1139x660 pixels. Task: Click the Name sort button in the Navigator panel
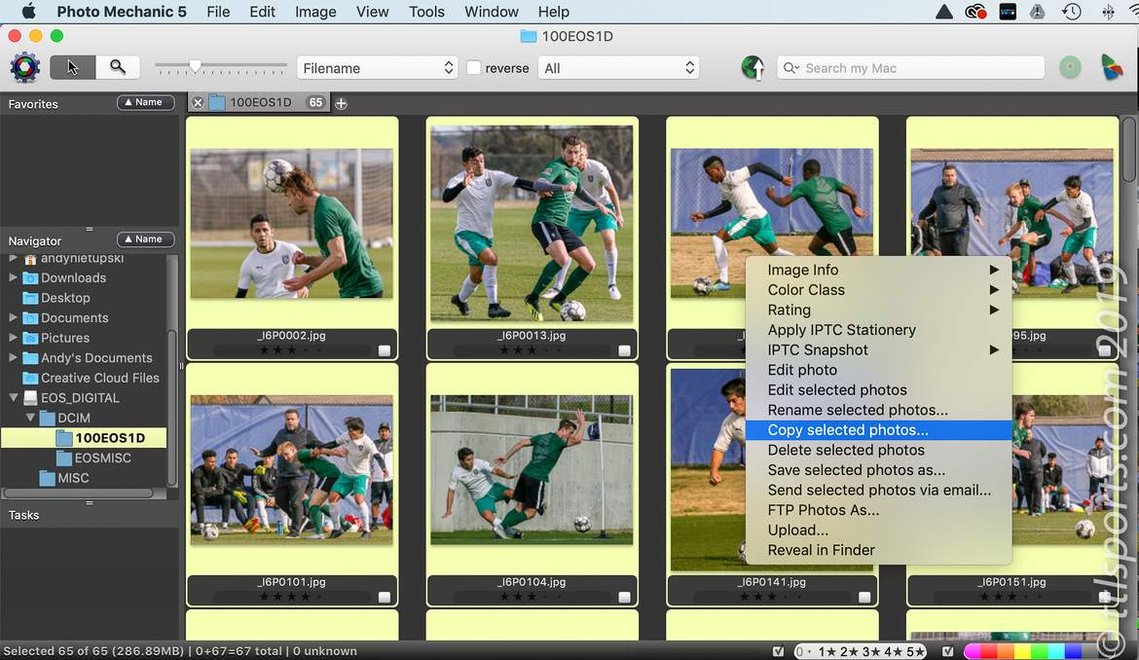click(x=145, y=239)
